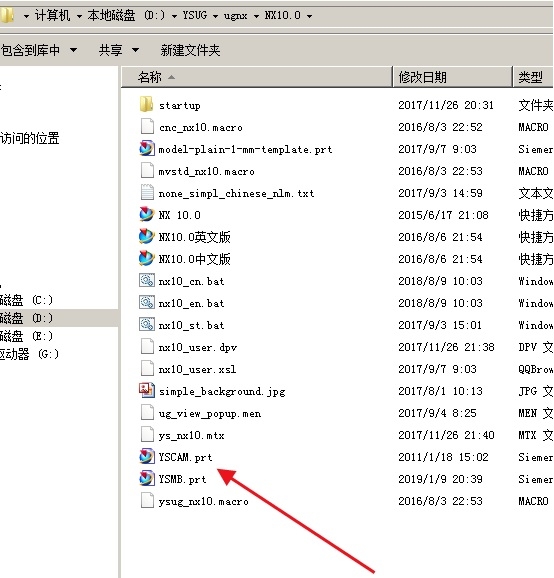Viewport: 554px width, 578px height.
Task: Select 访问的位置 in navigation pane
Action: coord(29,138)
